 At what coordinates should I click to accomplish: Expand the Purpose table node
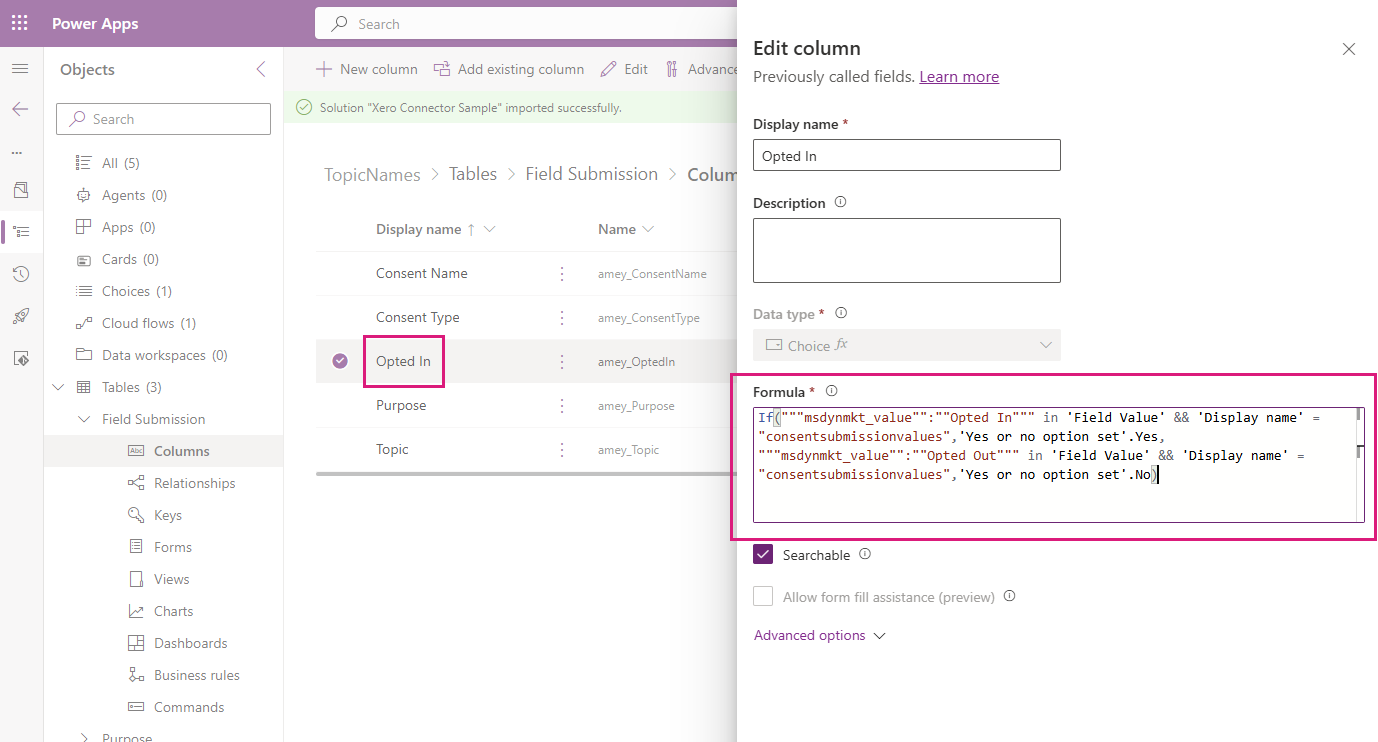84,738
